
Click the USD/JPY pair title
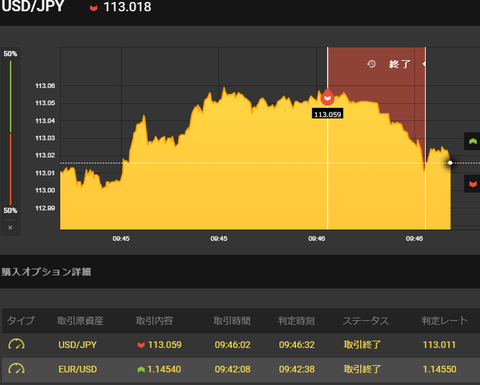click(x=32, y=6)
